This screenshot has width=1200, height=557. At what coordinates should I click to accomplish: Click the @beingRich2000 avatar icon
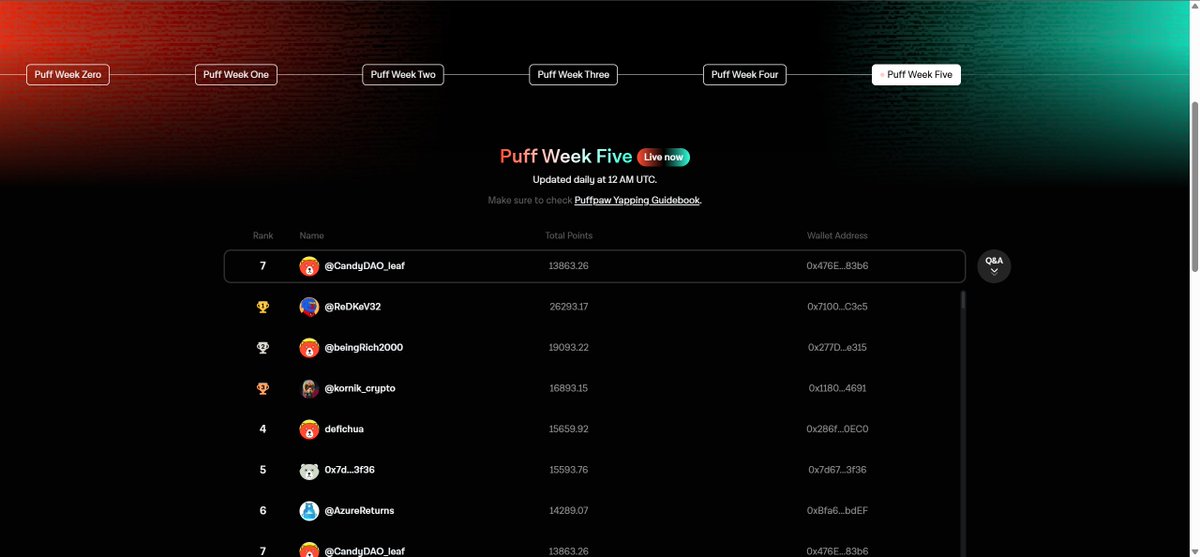click(310, 348)
